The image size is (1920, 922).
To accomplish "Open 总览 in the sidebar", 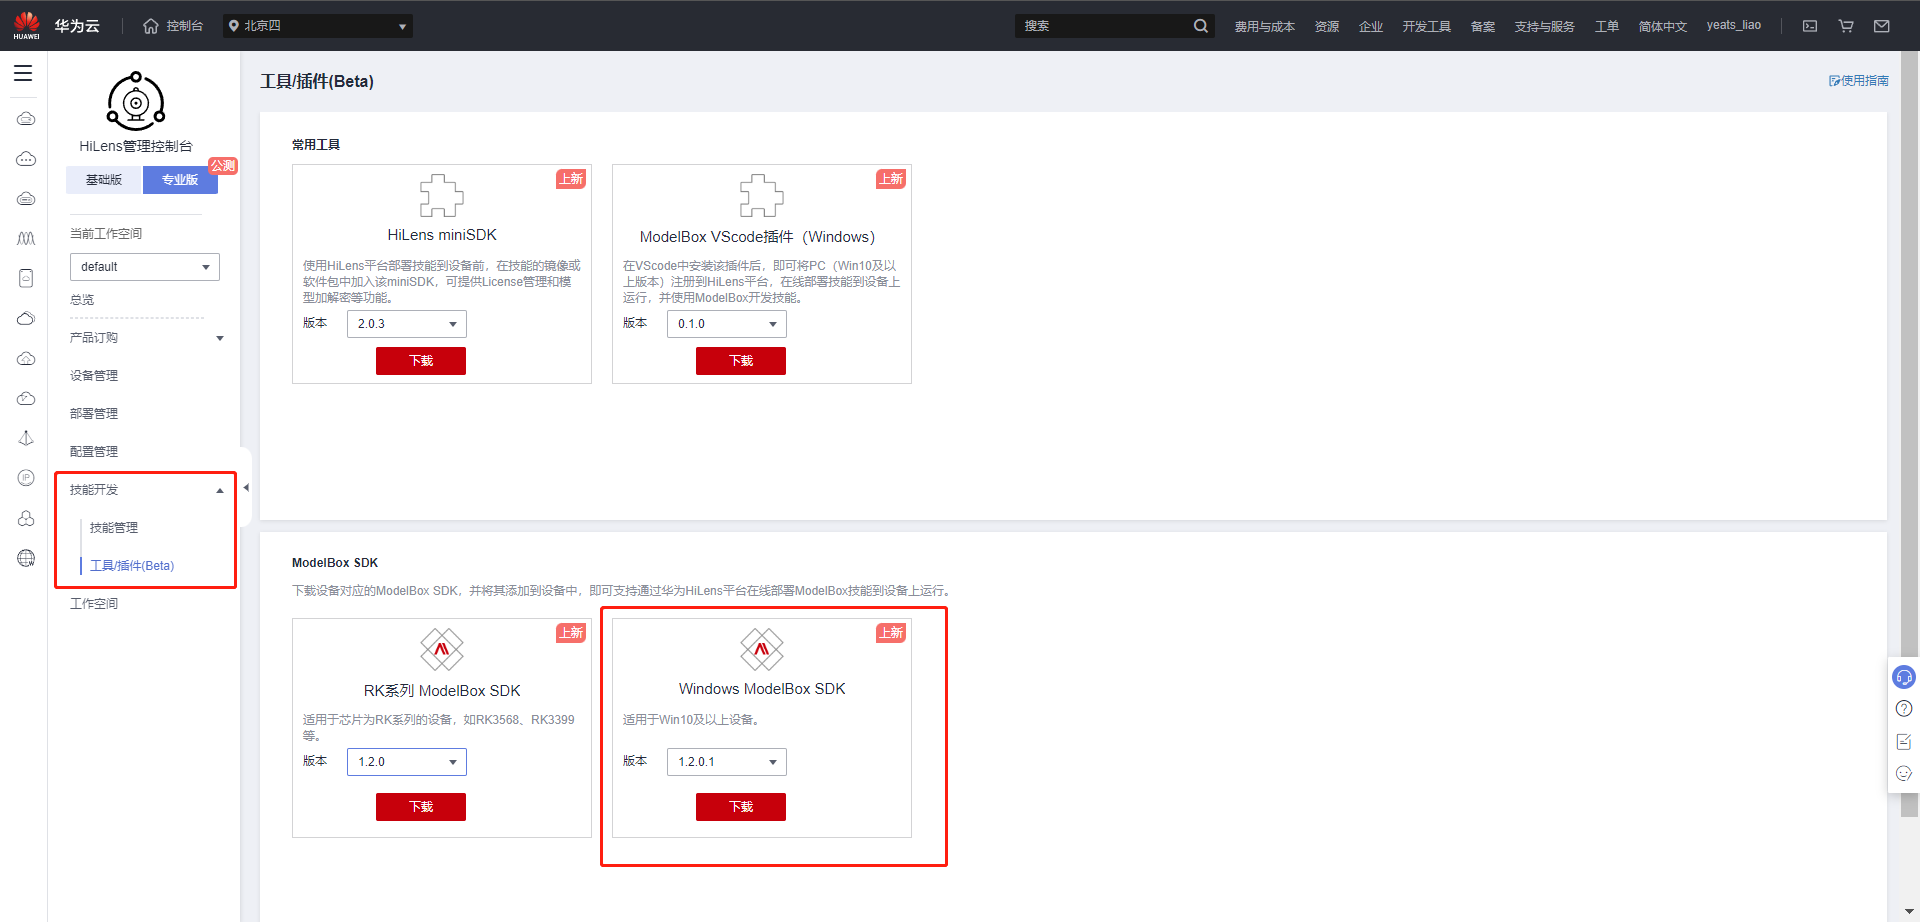I will point(82,300).
